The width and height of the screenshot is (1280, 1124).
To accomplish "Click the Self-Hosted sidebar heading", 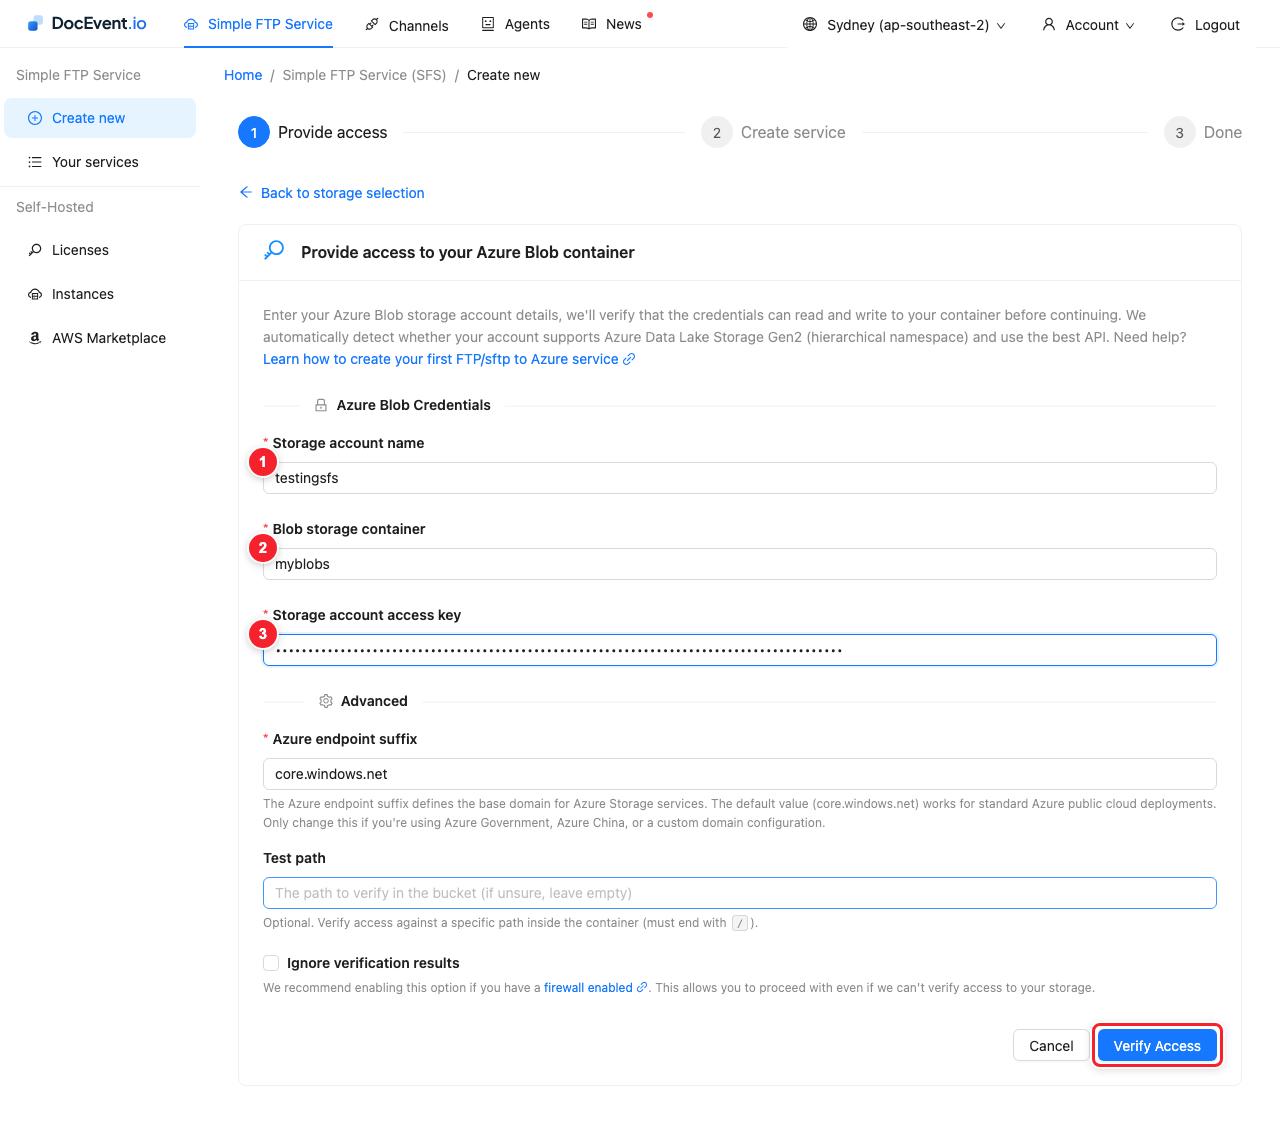I will tap(55, 207).
